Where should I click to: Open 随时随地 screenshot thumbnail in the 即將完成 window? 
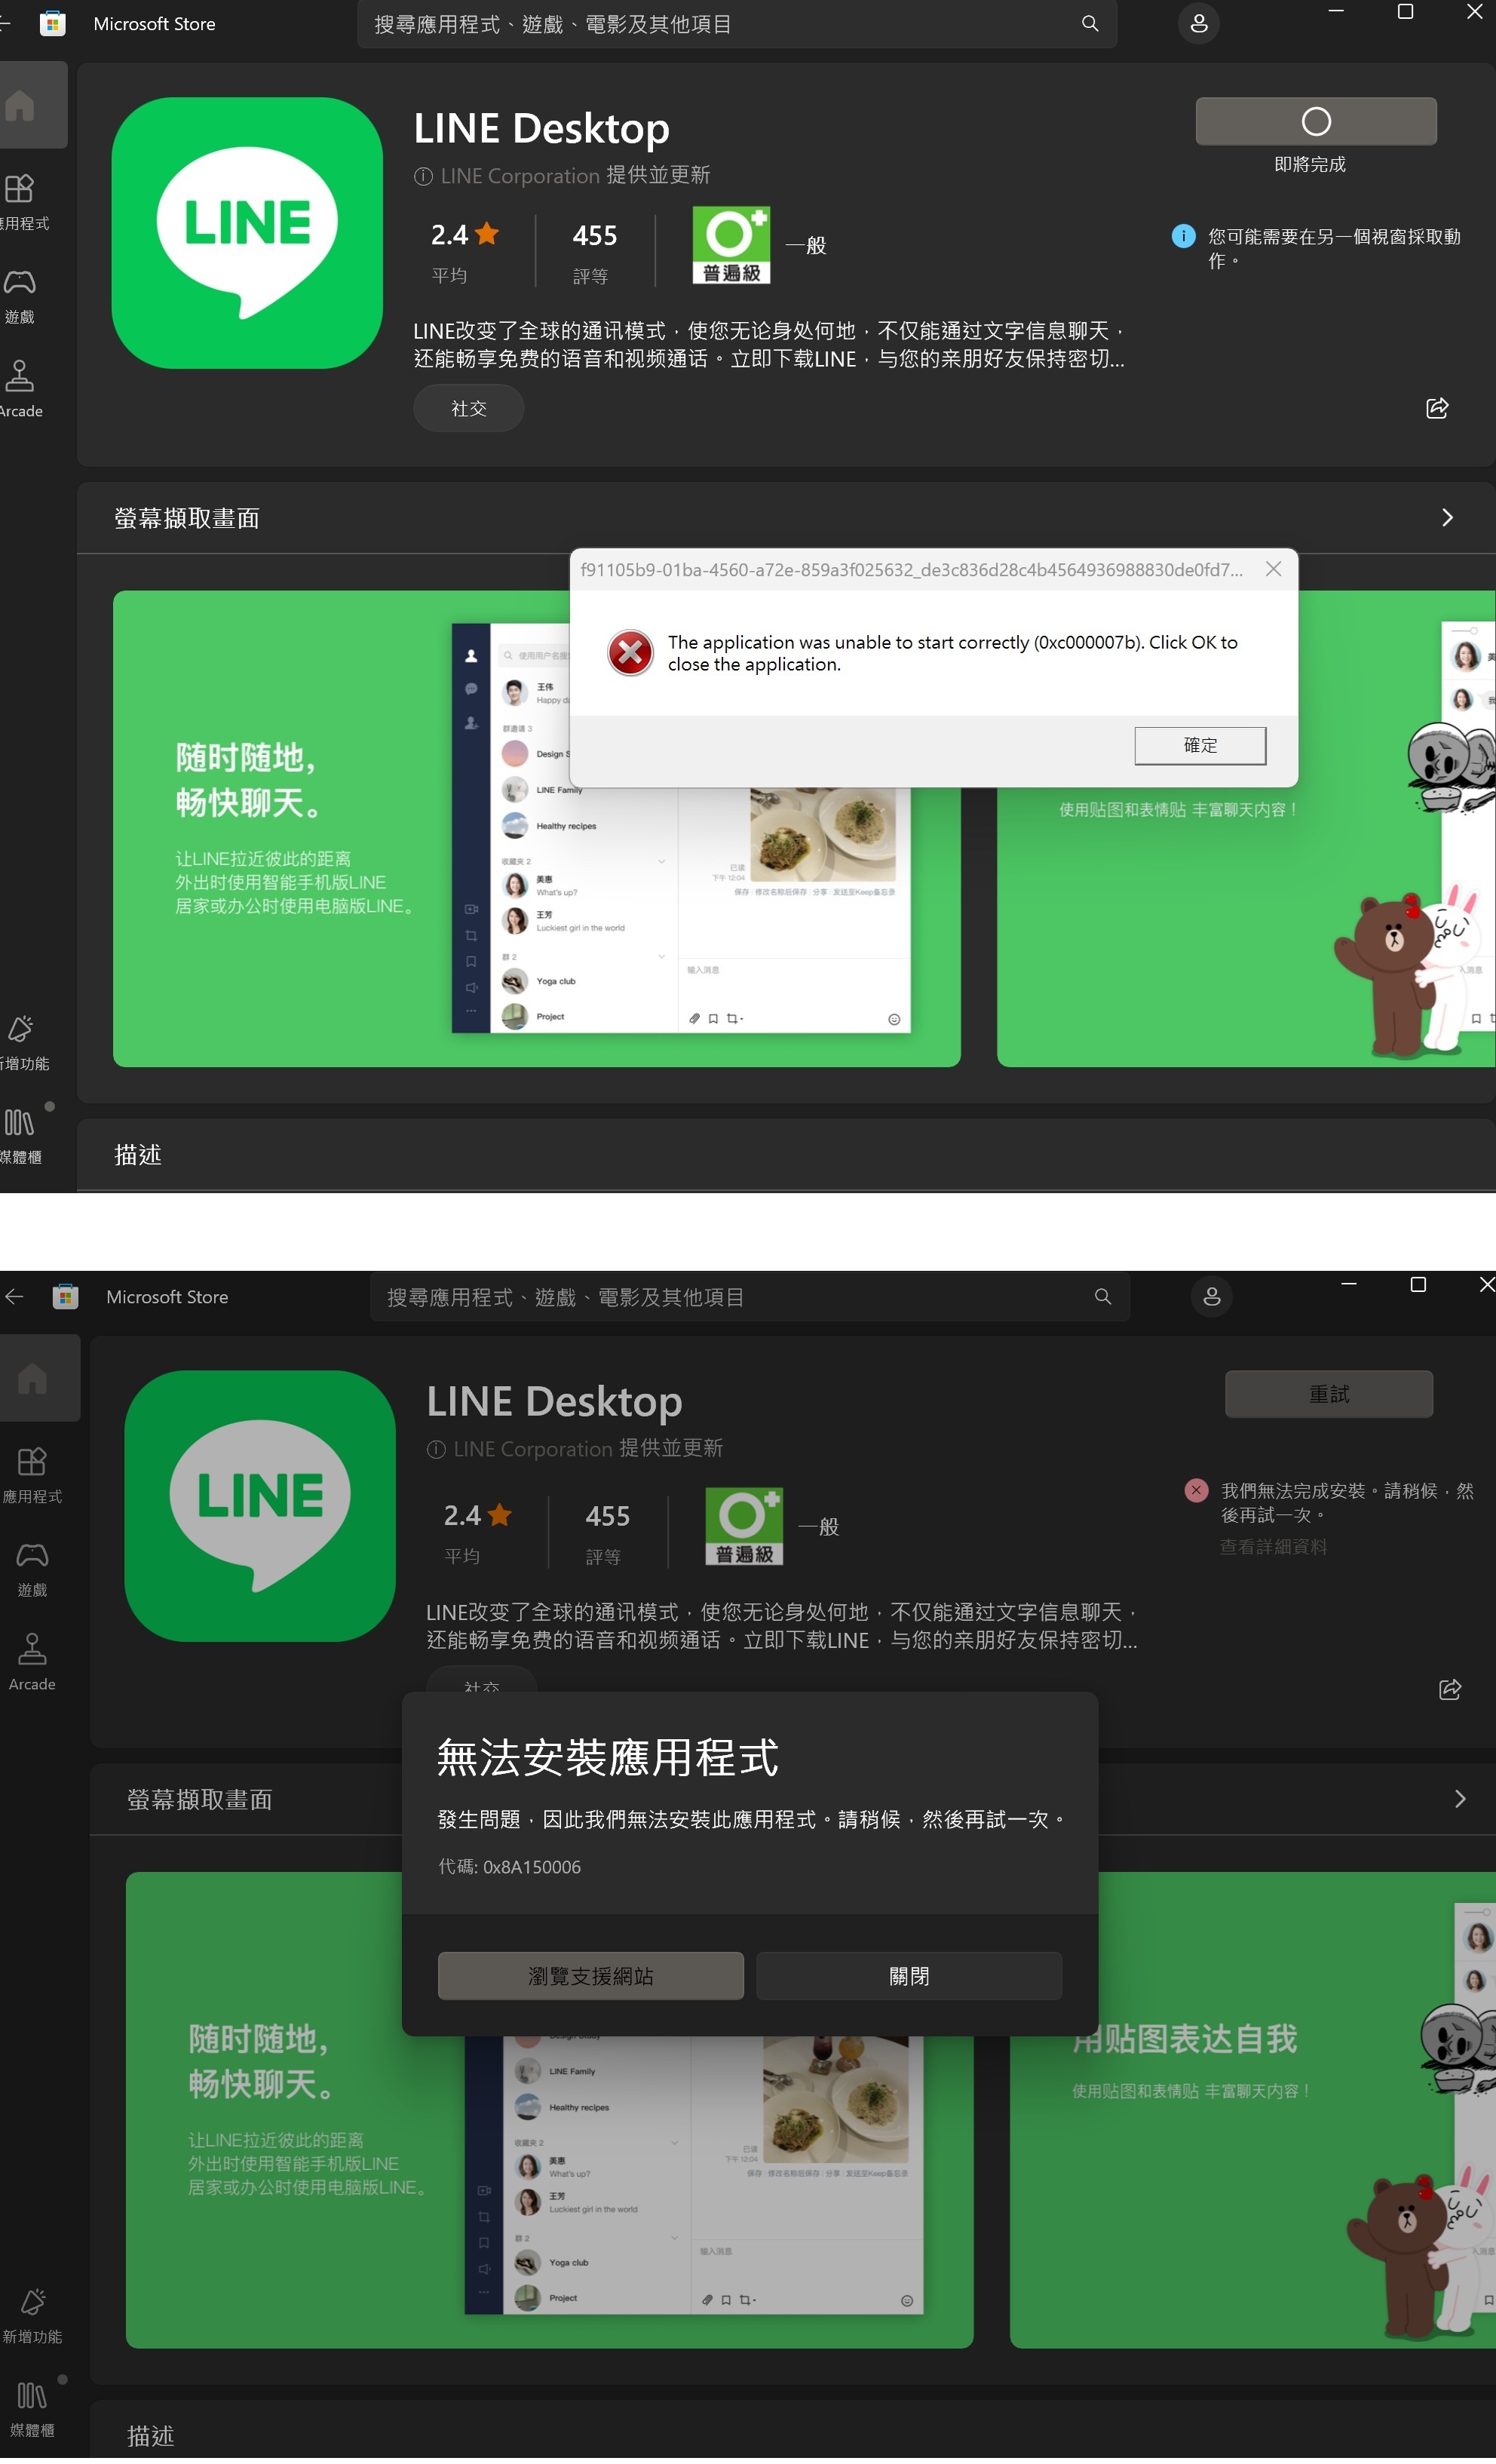click(x=536, y=829)
